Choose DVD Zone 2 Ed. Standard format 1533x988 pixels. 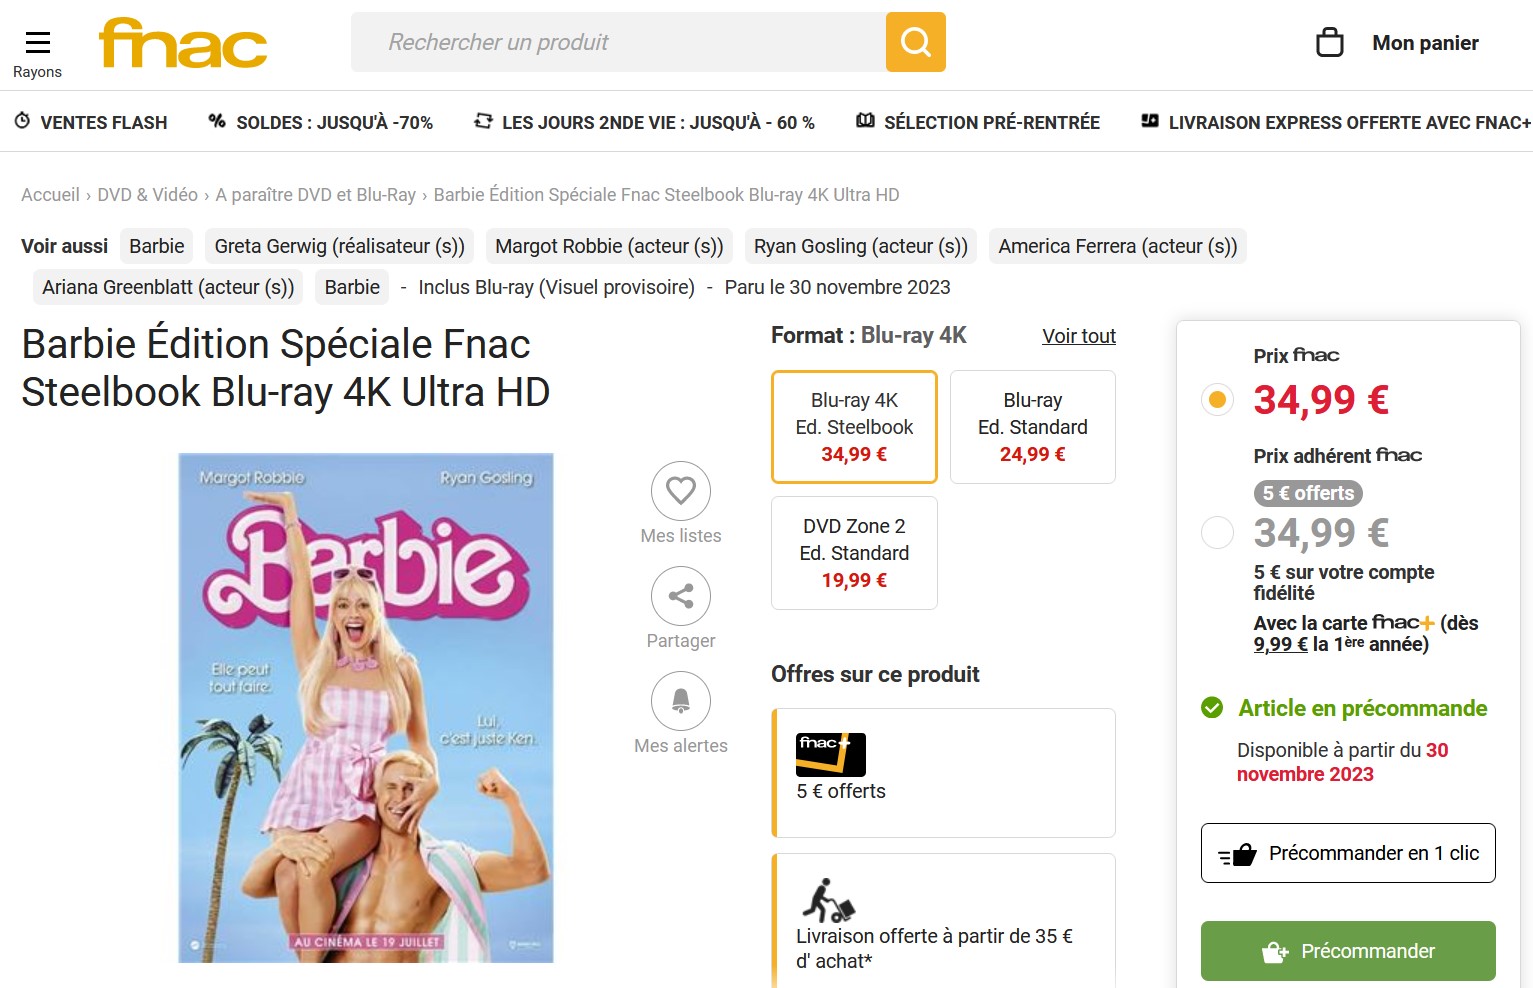854,553
